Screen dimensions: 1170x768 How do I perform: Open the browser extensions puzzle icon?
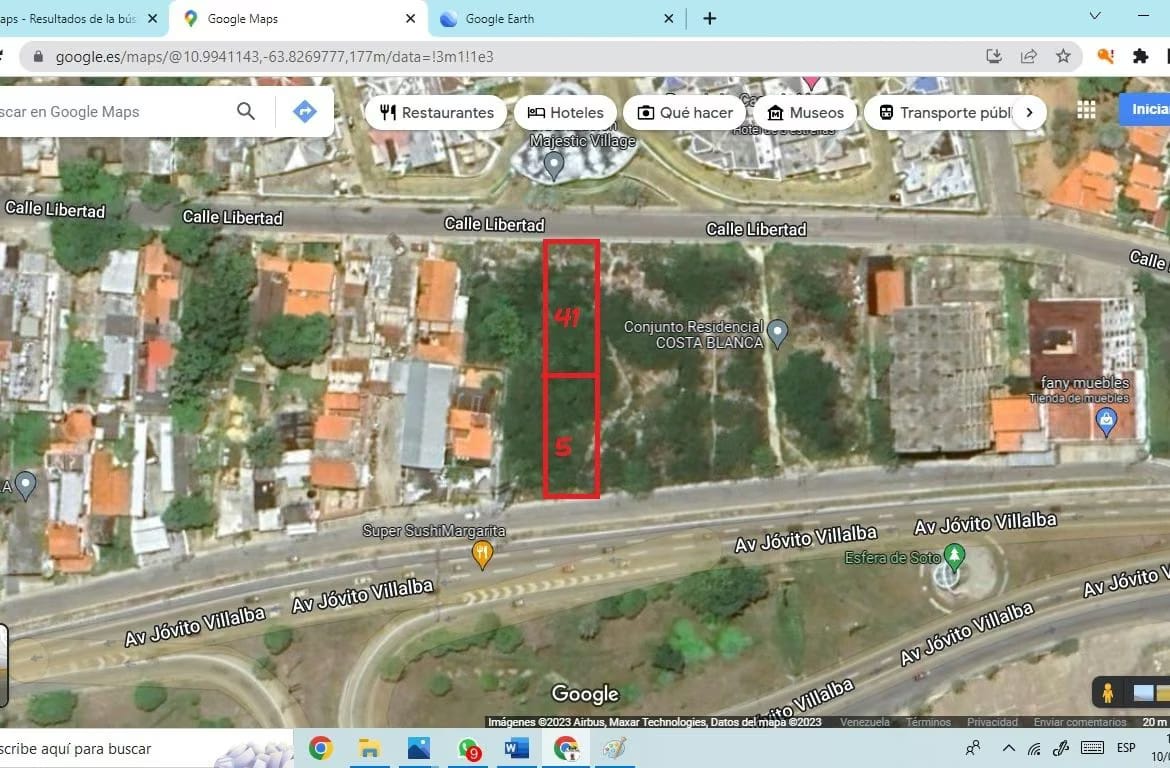coord(1140,56)
